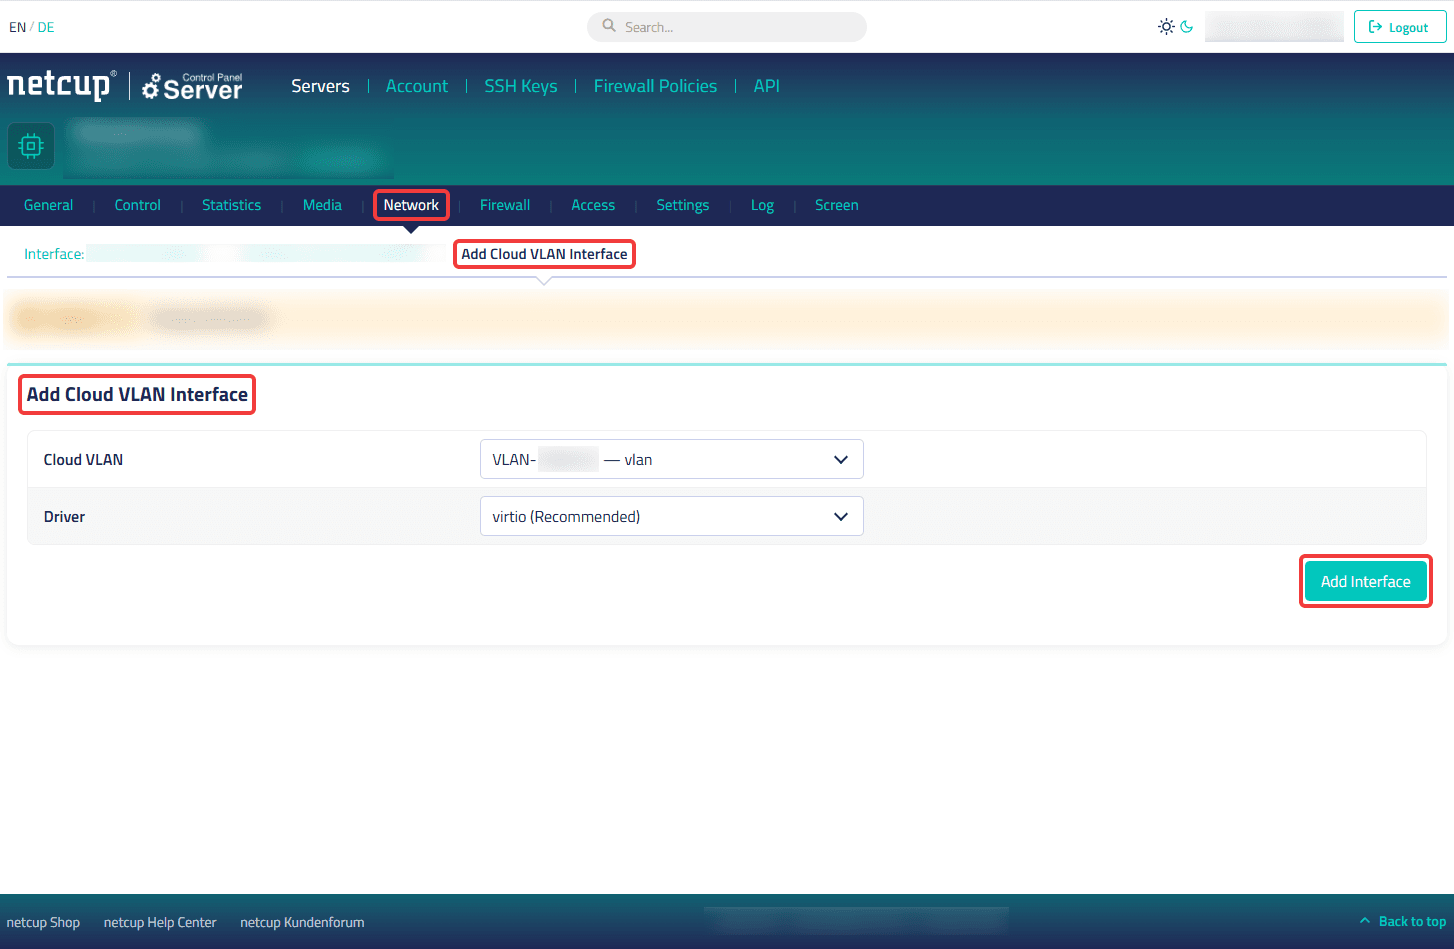
Task: Open the Firewall tab
Action: pyautogui.click(x=505, y=205)
